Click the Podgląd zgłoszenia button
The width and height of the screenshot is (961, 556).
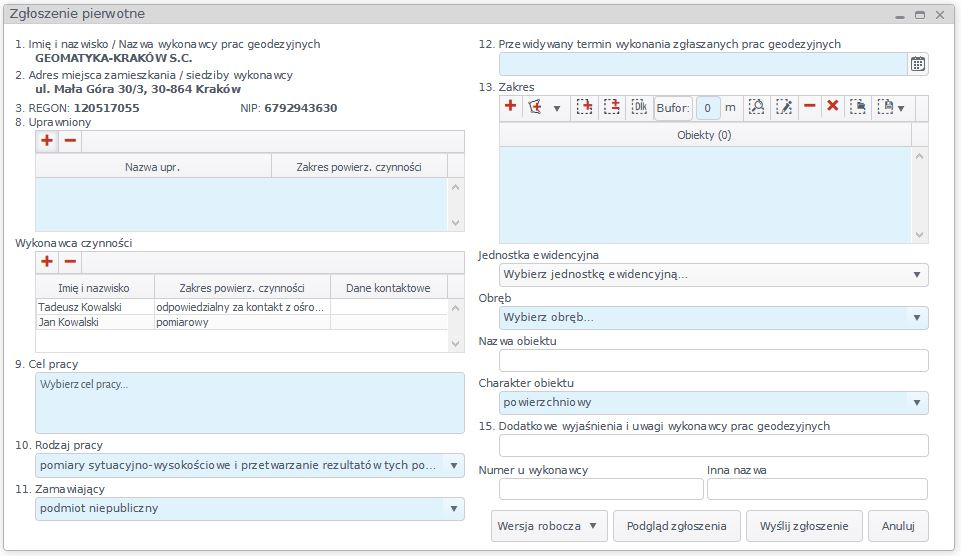click(x=677, y=526)
